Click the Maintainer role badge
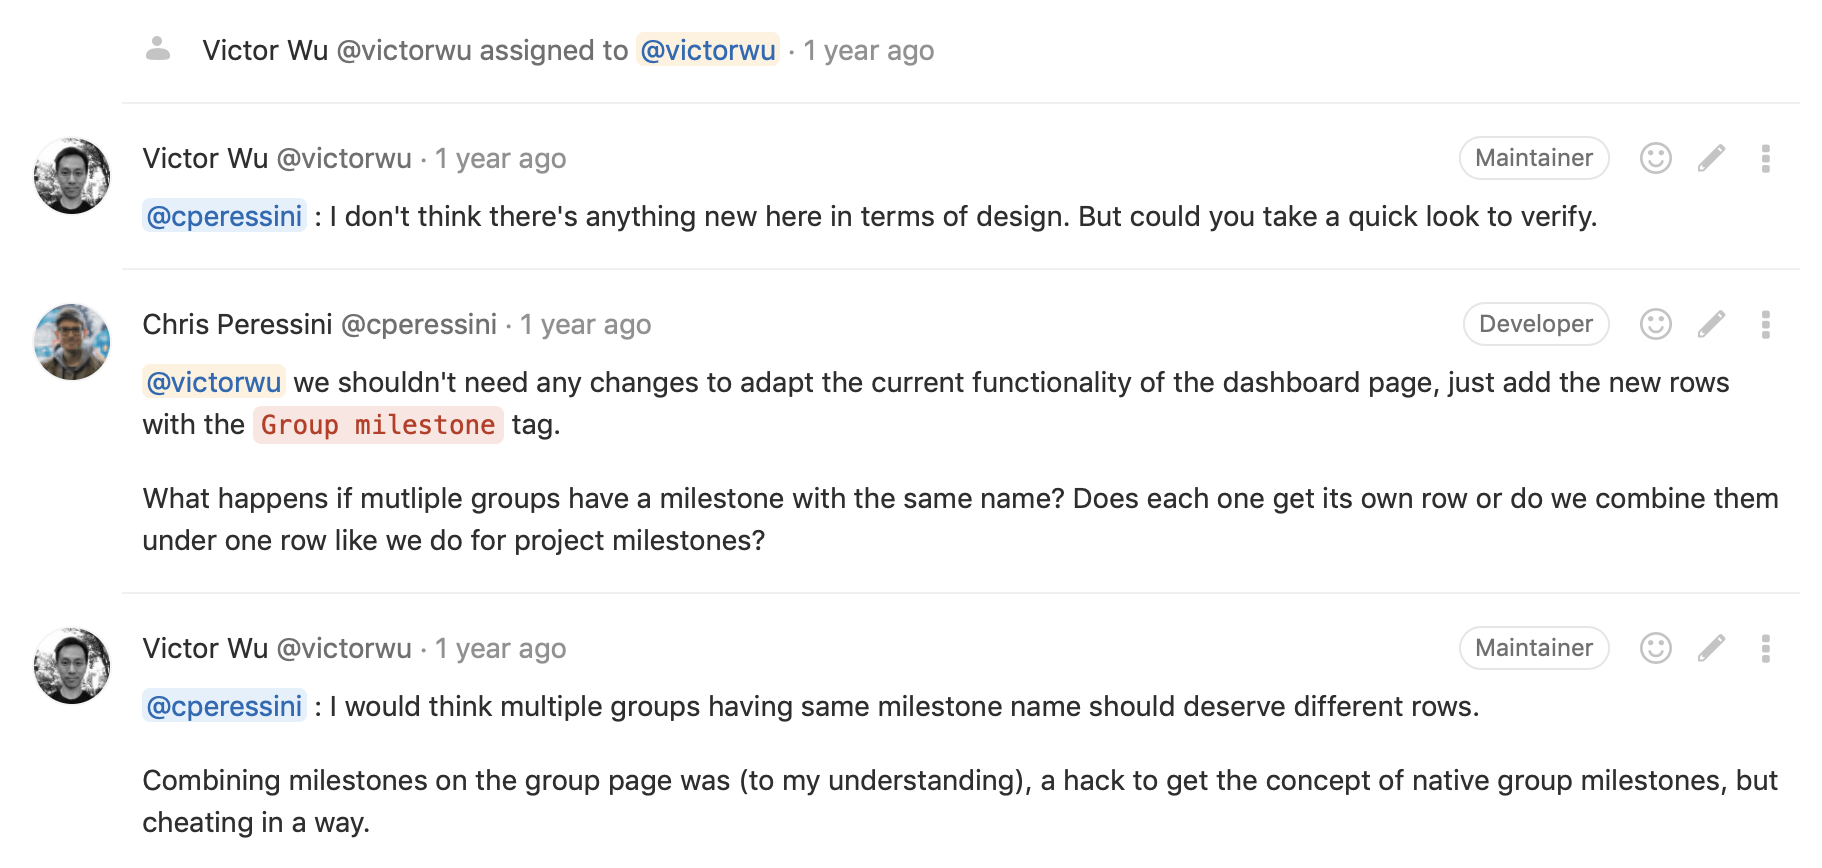The width and height of the screenshot is (1822, 868). coord(1534,158)
